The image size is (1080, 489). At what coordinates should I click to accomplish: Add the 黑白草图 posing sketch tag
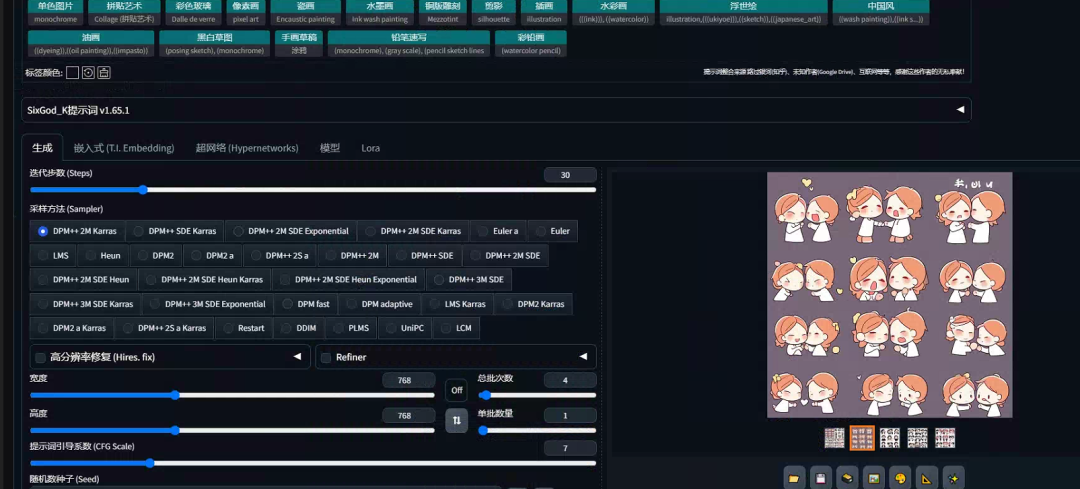[x=214, y=43]
